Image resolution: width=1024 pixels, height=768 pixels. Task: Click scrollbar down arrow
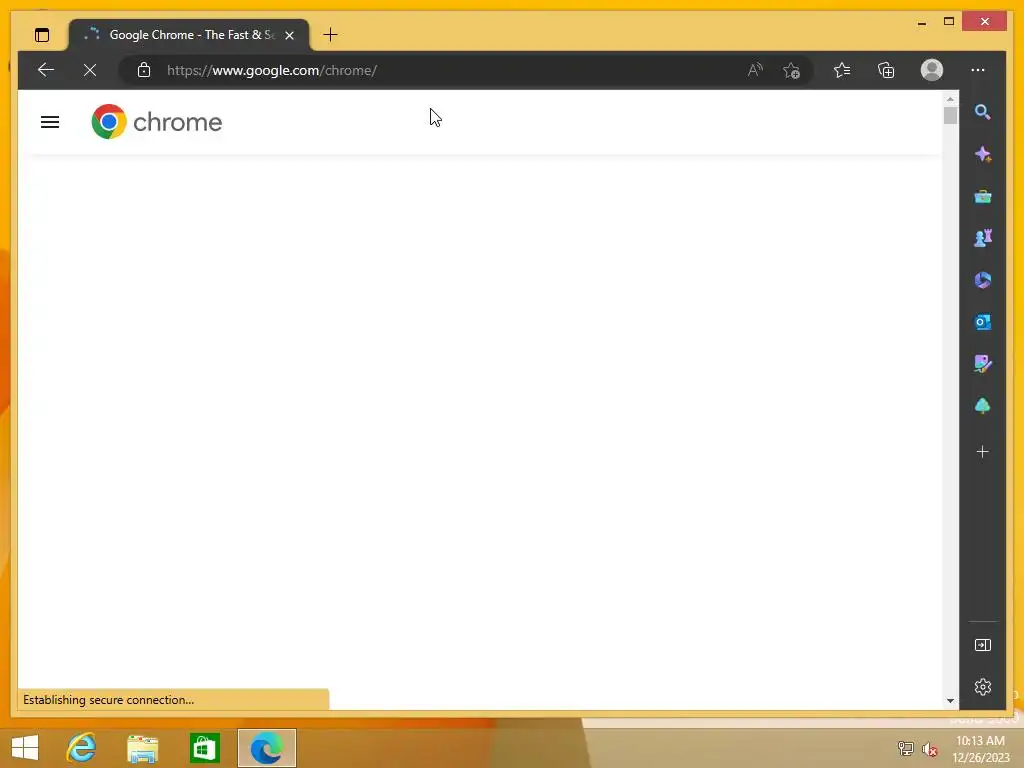pos(950,701)
